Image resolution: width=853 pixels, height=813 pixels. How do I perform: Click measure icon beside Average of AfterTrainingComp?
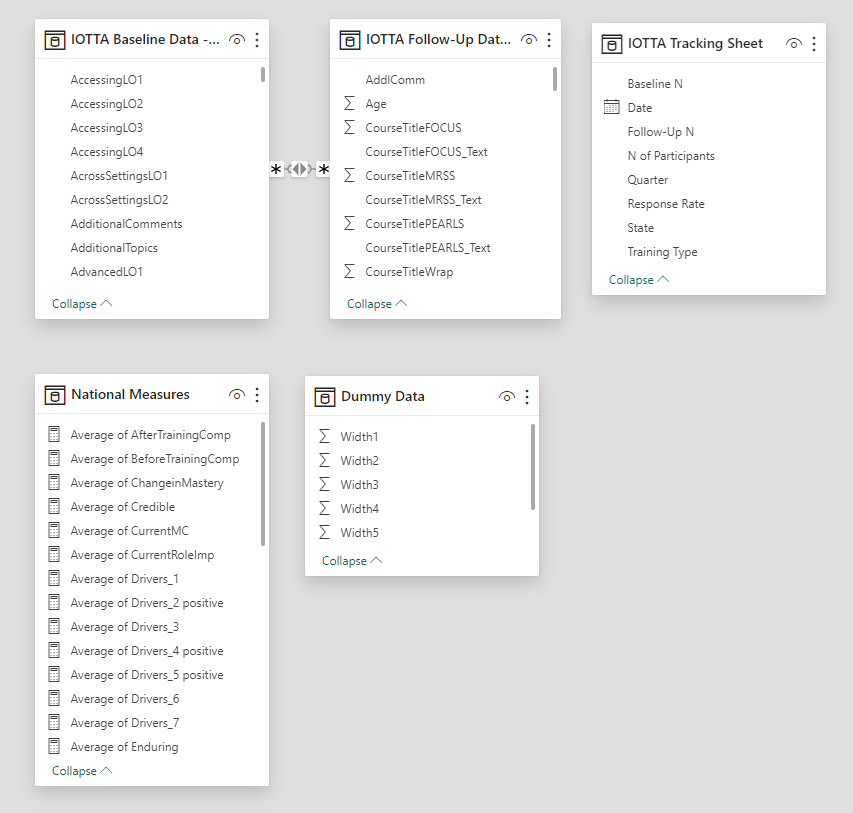pos(54,434)
